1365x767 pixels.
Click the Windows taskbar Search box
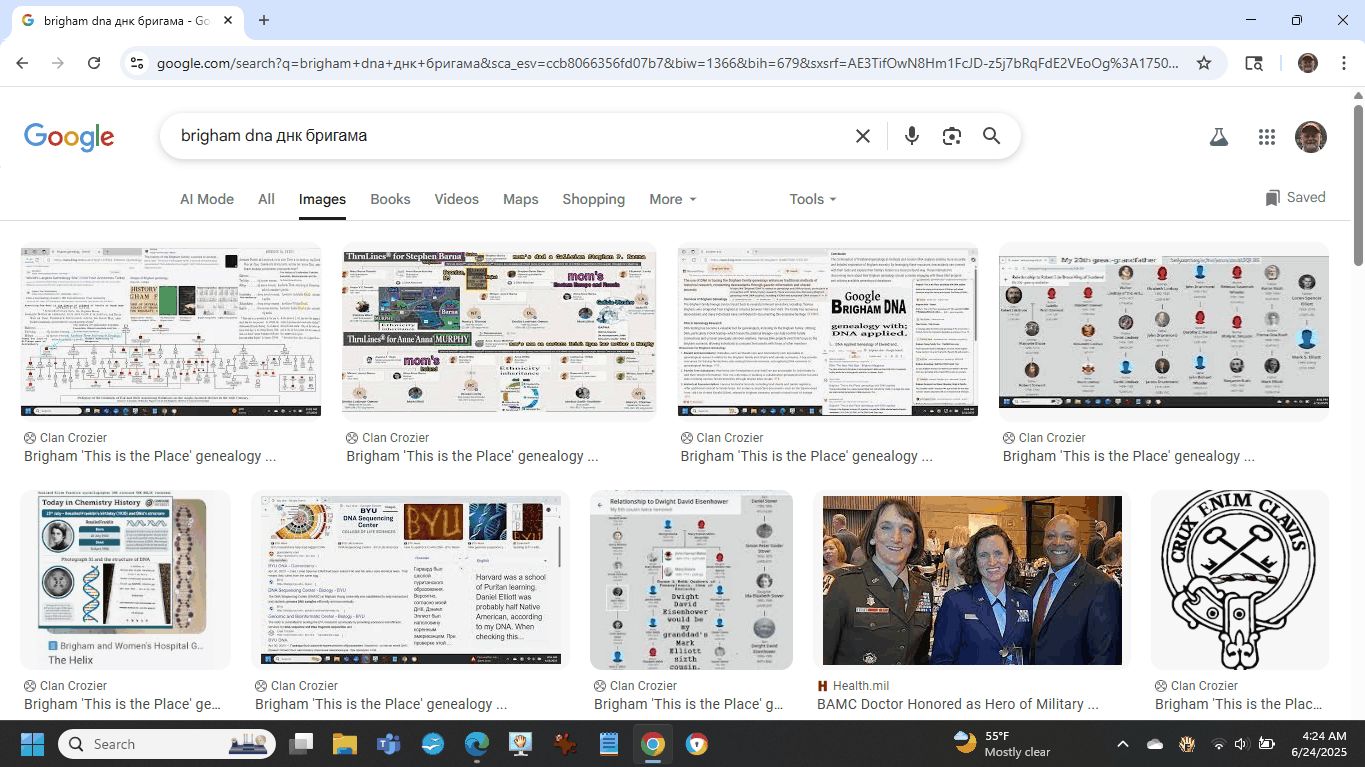[x=168, y=744]
